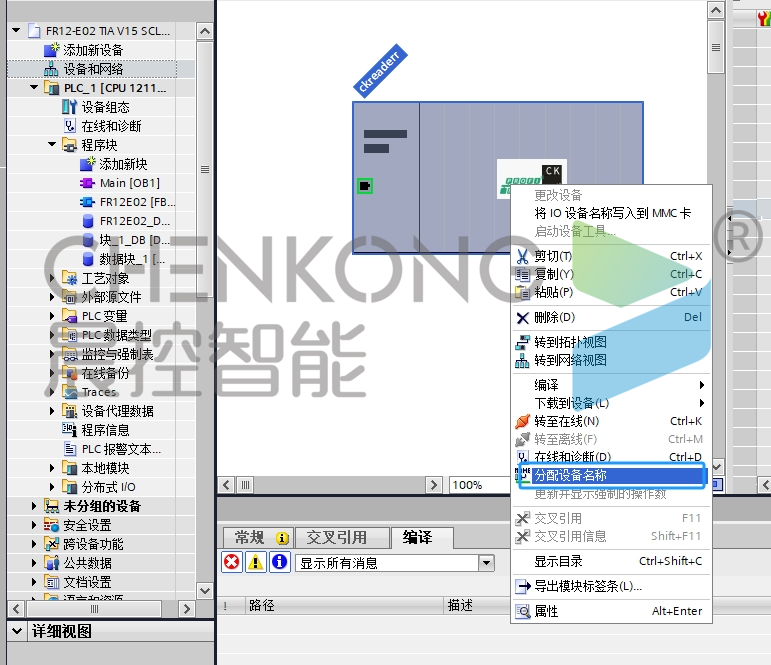Open 程序信息 tree item

(105, 430)
